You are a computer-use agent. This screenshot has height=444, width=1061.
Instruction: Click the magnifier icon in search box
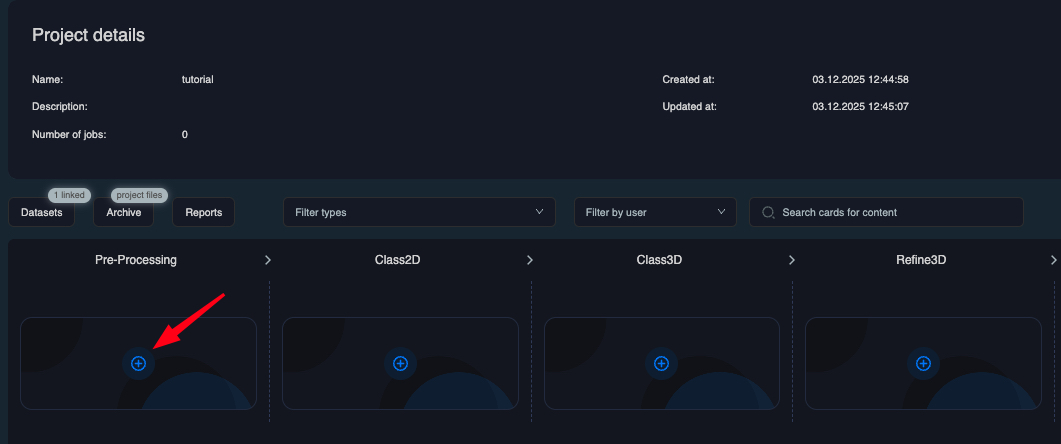(768, 212)
